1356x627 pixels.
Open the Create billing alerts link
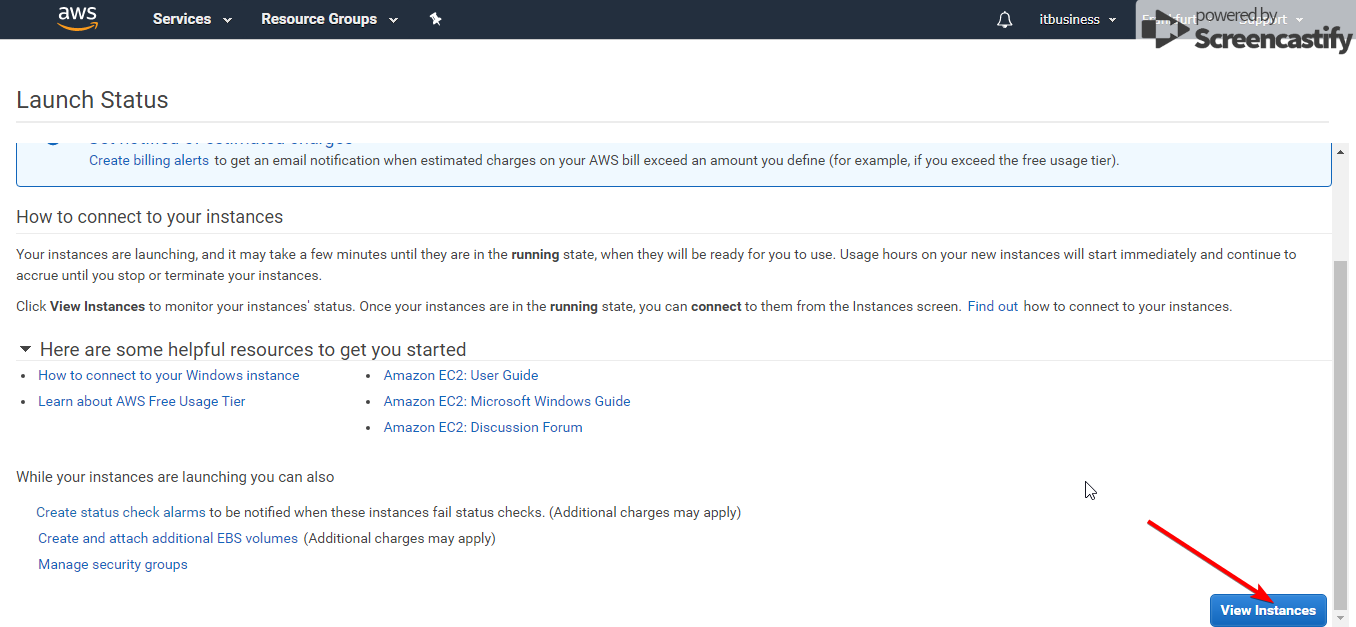[x=149, y=160]
